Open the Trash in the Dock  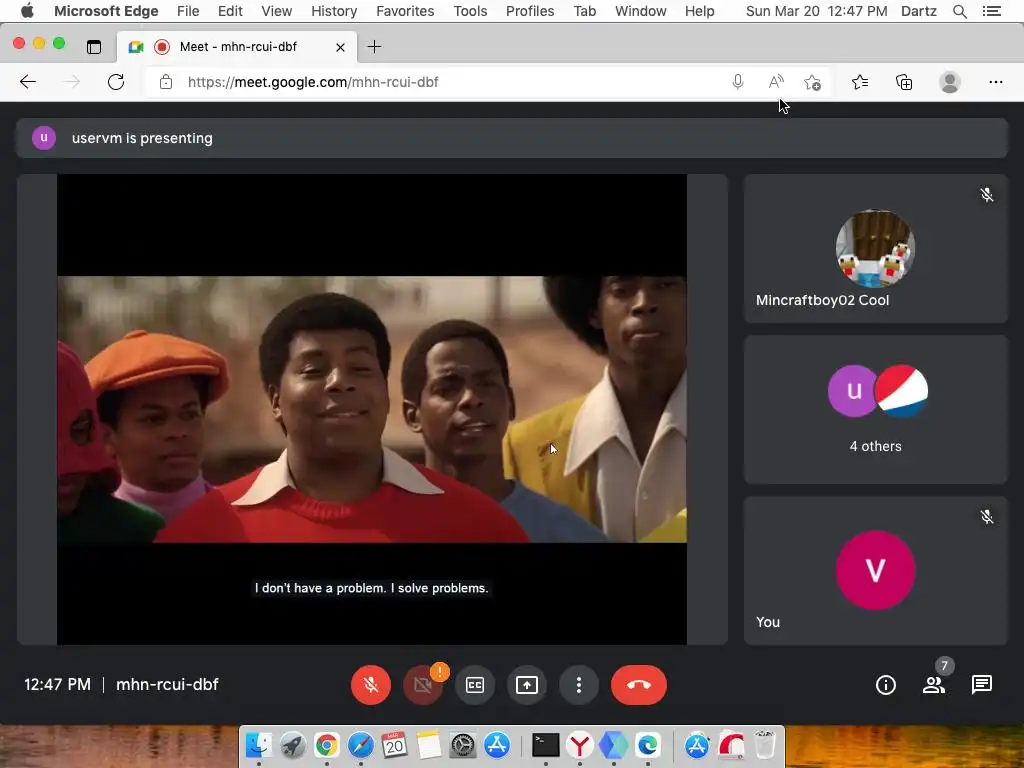pyautogui.click(x=765, y=744)
